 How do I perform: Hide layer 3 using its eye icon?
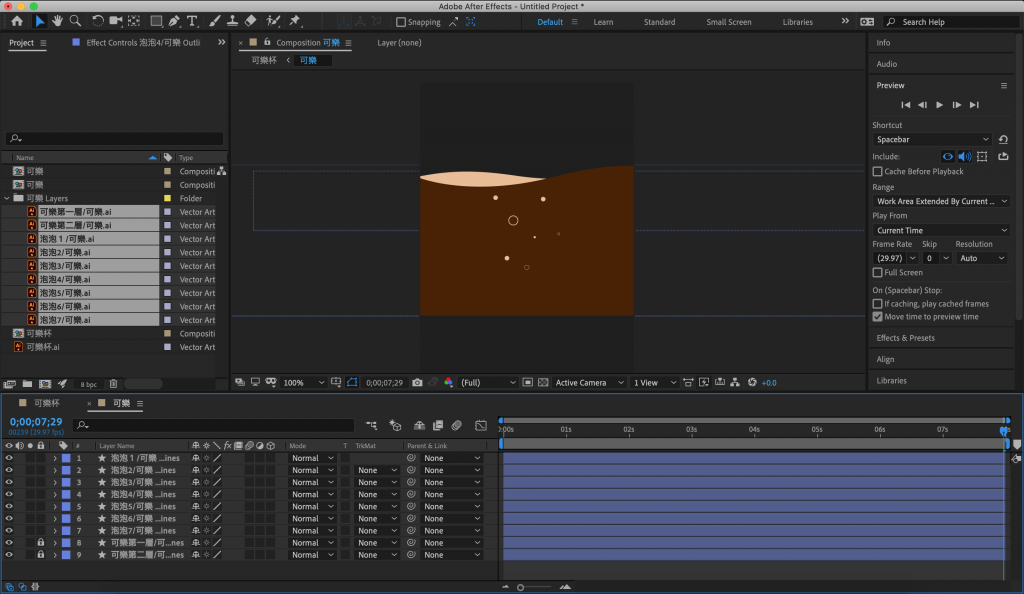point(9,482)
